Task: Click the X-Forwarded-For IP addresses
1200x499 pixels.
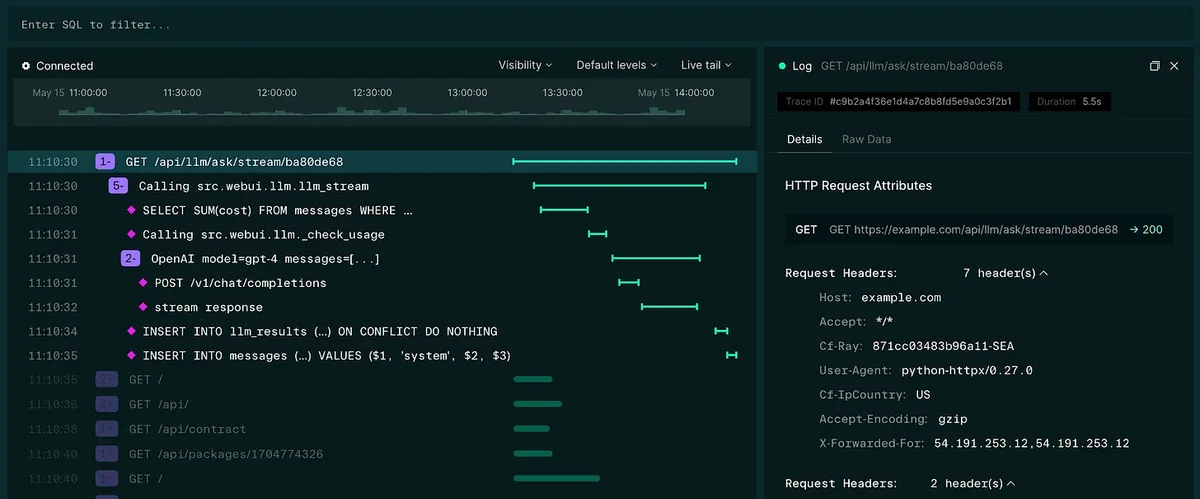Action: pyautogui.click(x=1032, y=443)
